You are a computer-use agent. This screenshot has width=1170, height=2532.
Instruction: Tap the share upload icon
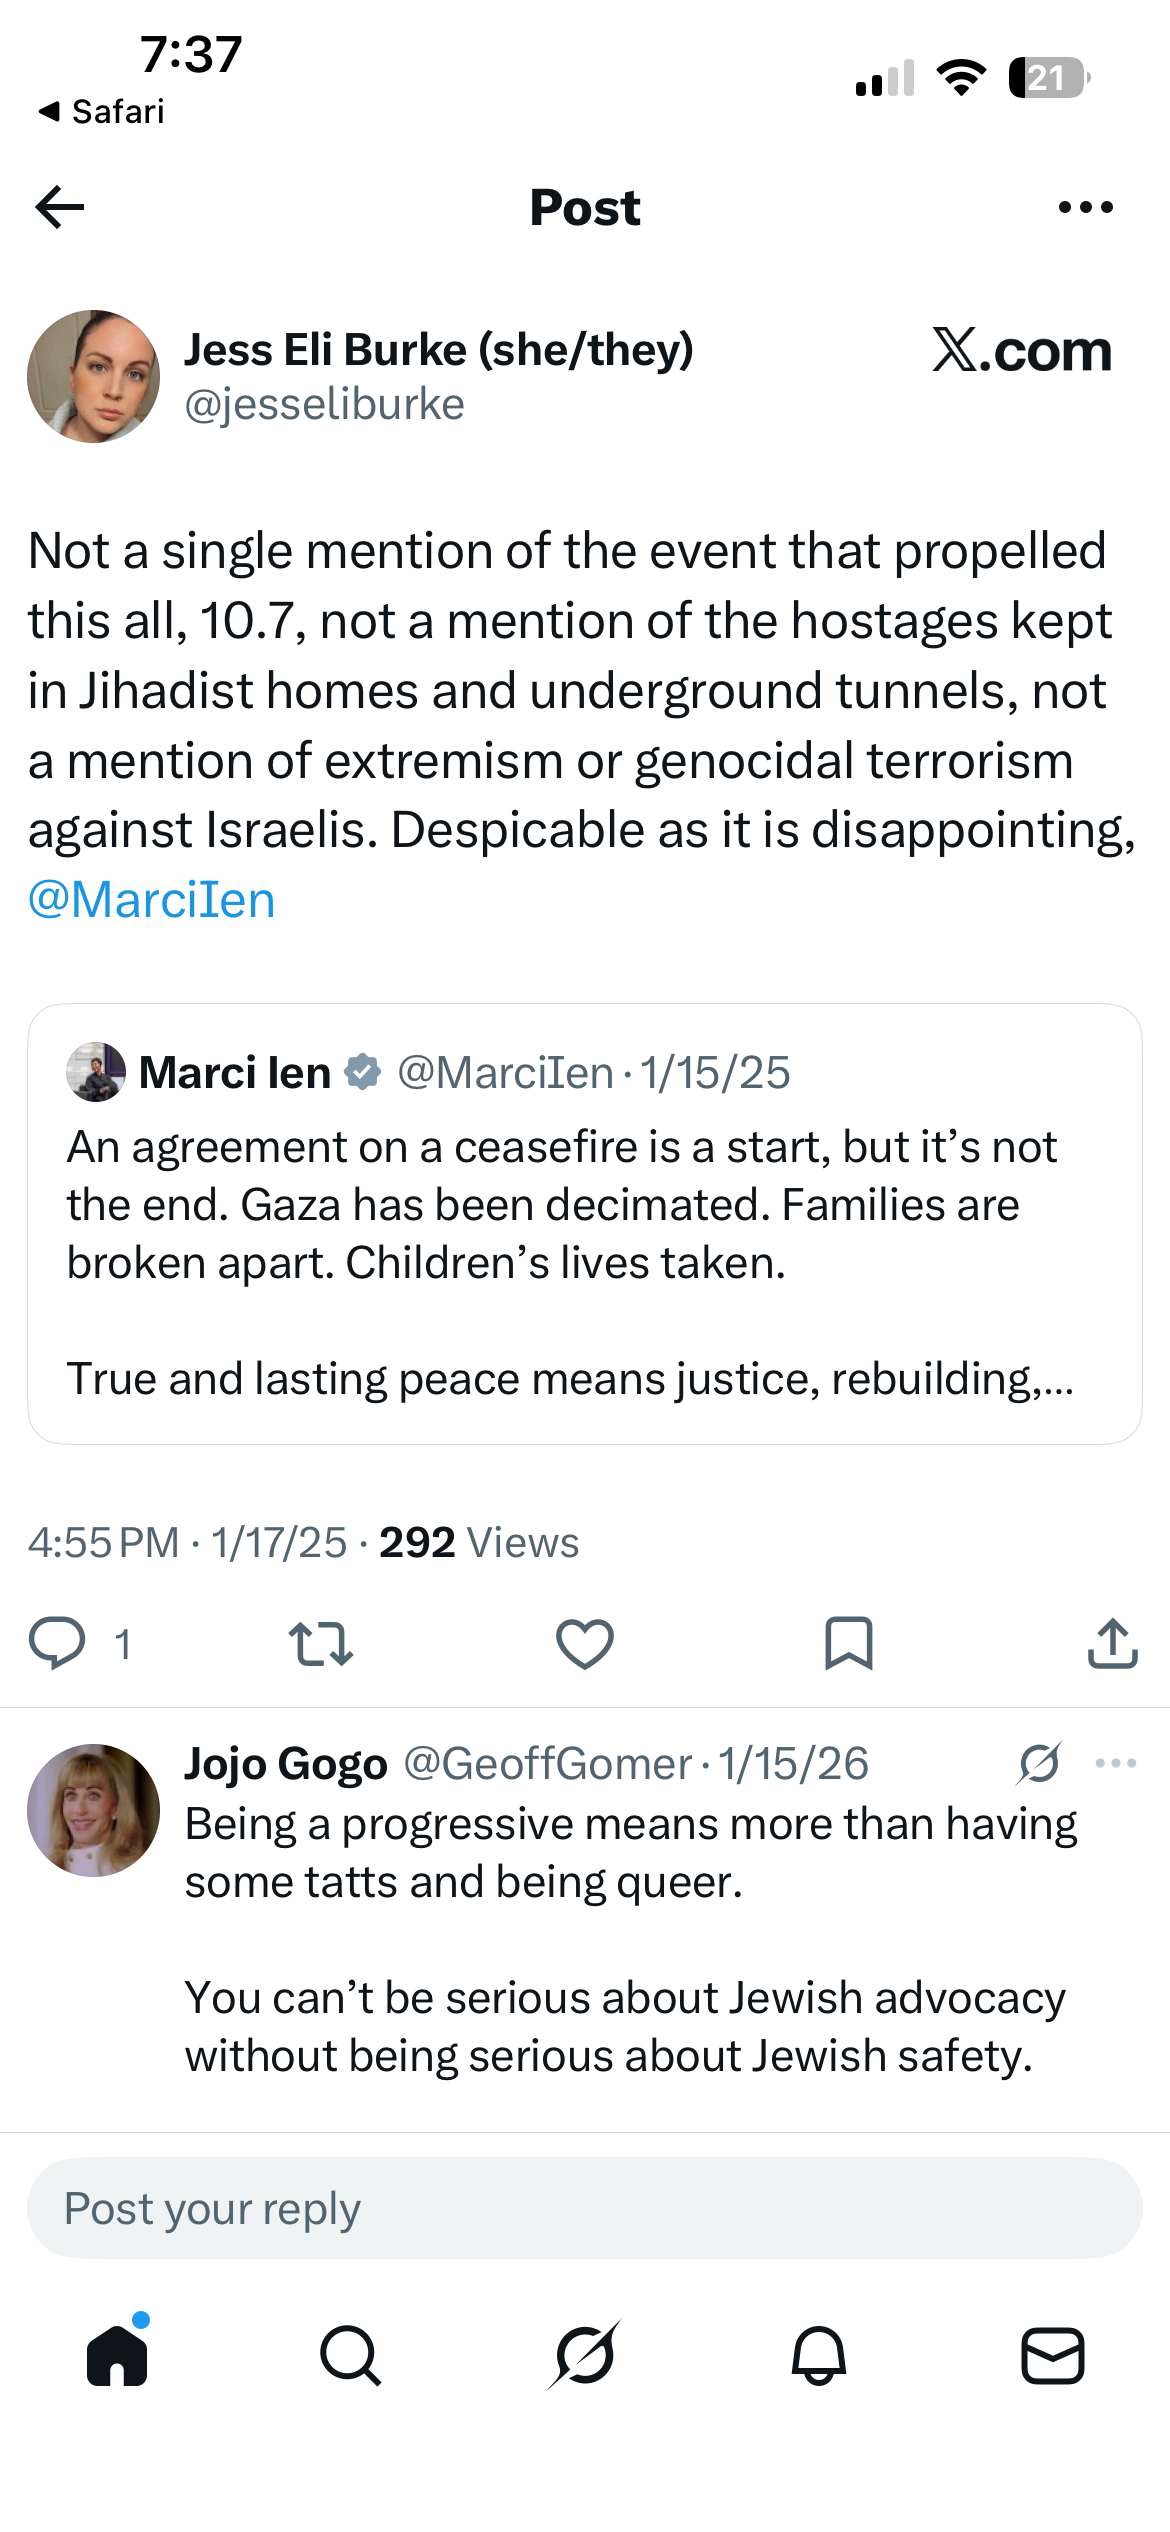[1113, 1643]
